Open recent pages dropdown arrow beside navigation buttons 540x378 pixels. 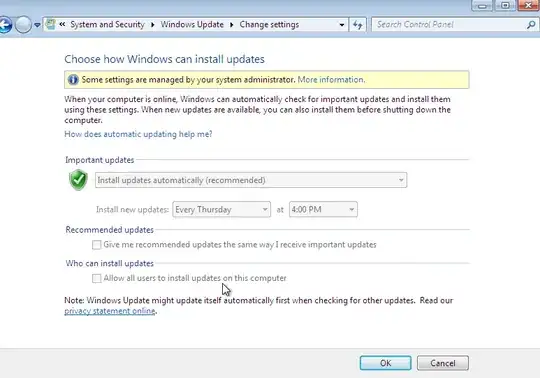click(x=37, y=25)
